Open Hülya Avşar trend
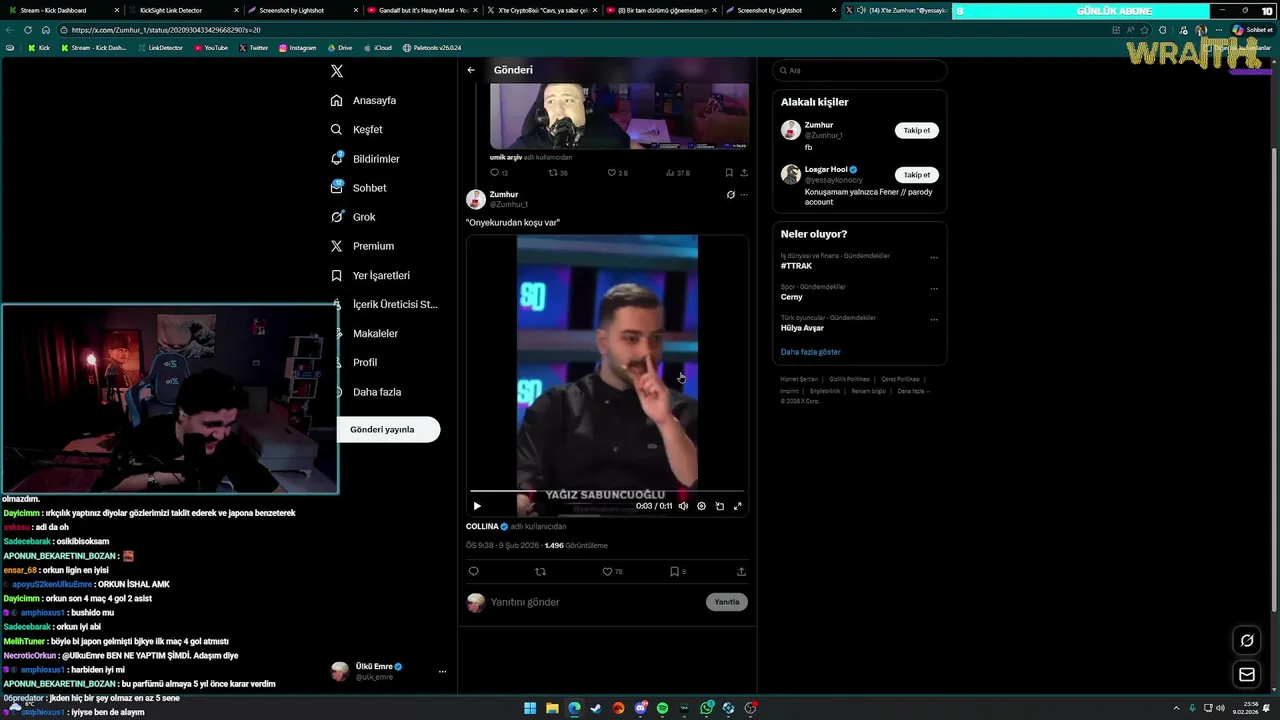The width and height of the screenshot is (1280, 720). pyautogui.click(x=802, y=328)
